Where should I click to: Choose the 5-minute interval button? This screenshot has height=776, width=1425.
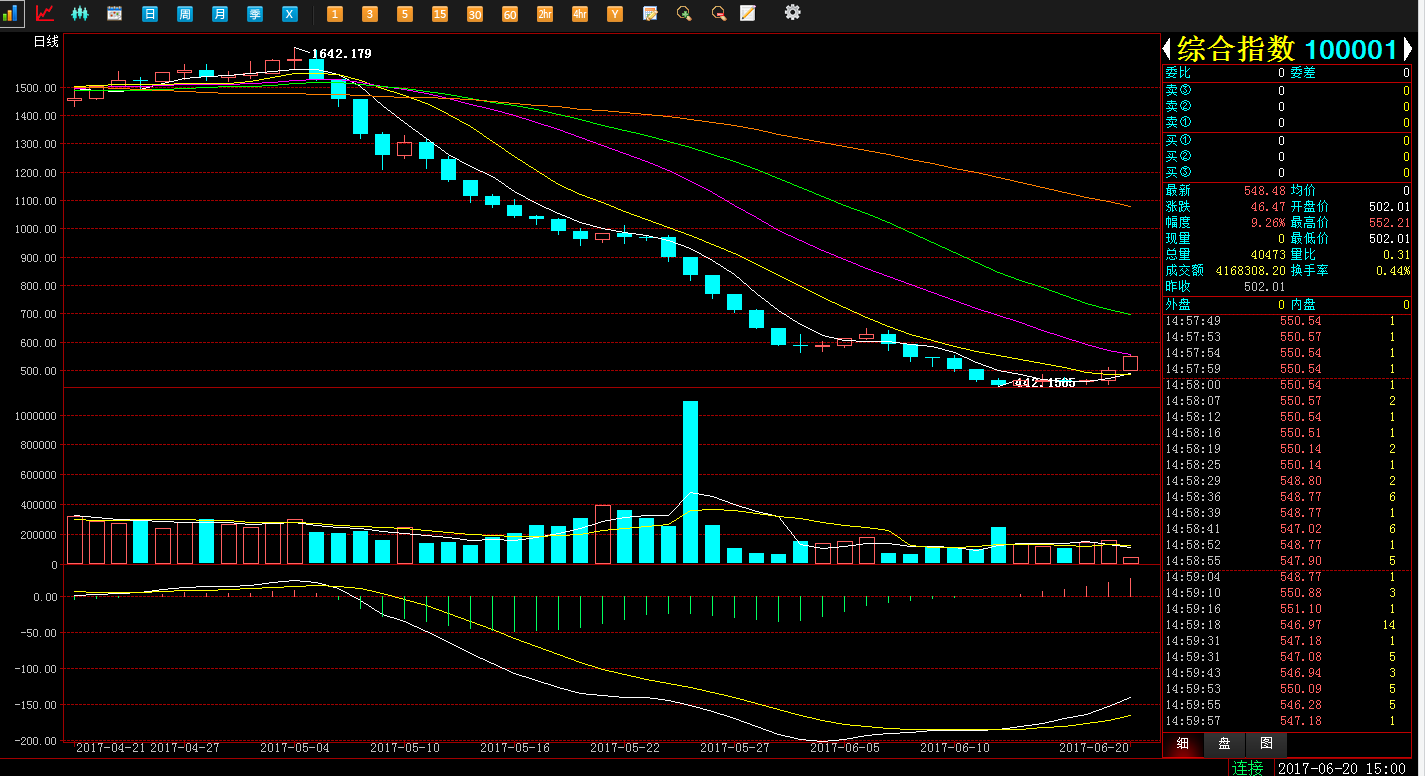405,14
